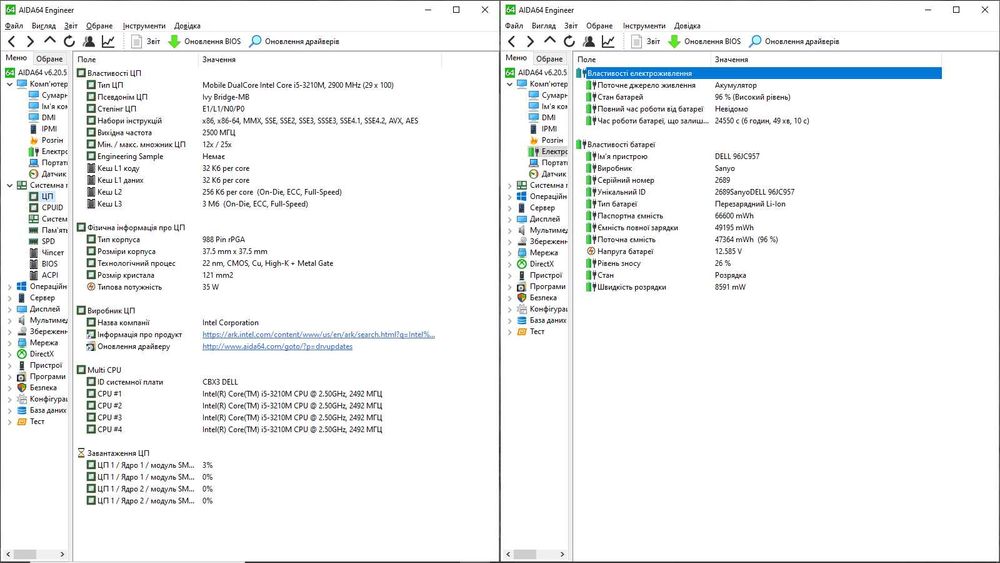Switch to Меню tab in right window
This screenshot has width=1000, height=563.
[x=517, y=58]
